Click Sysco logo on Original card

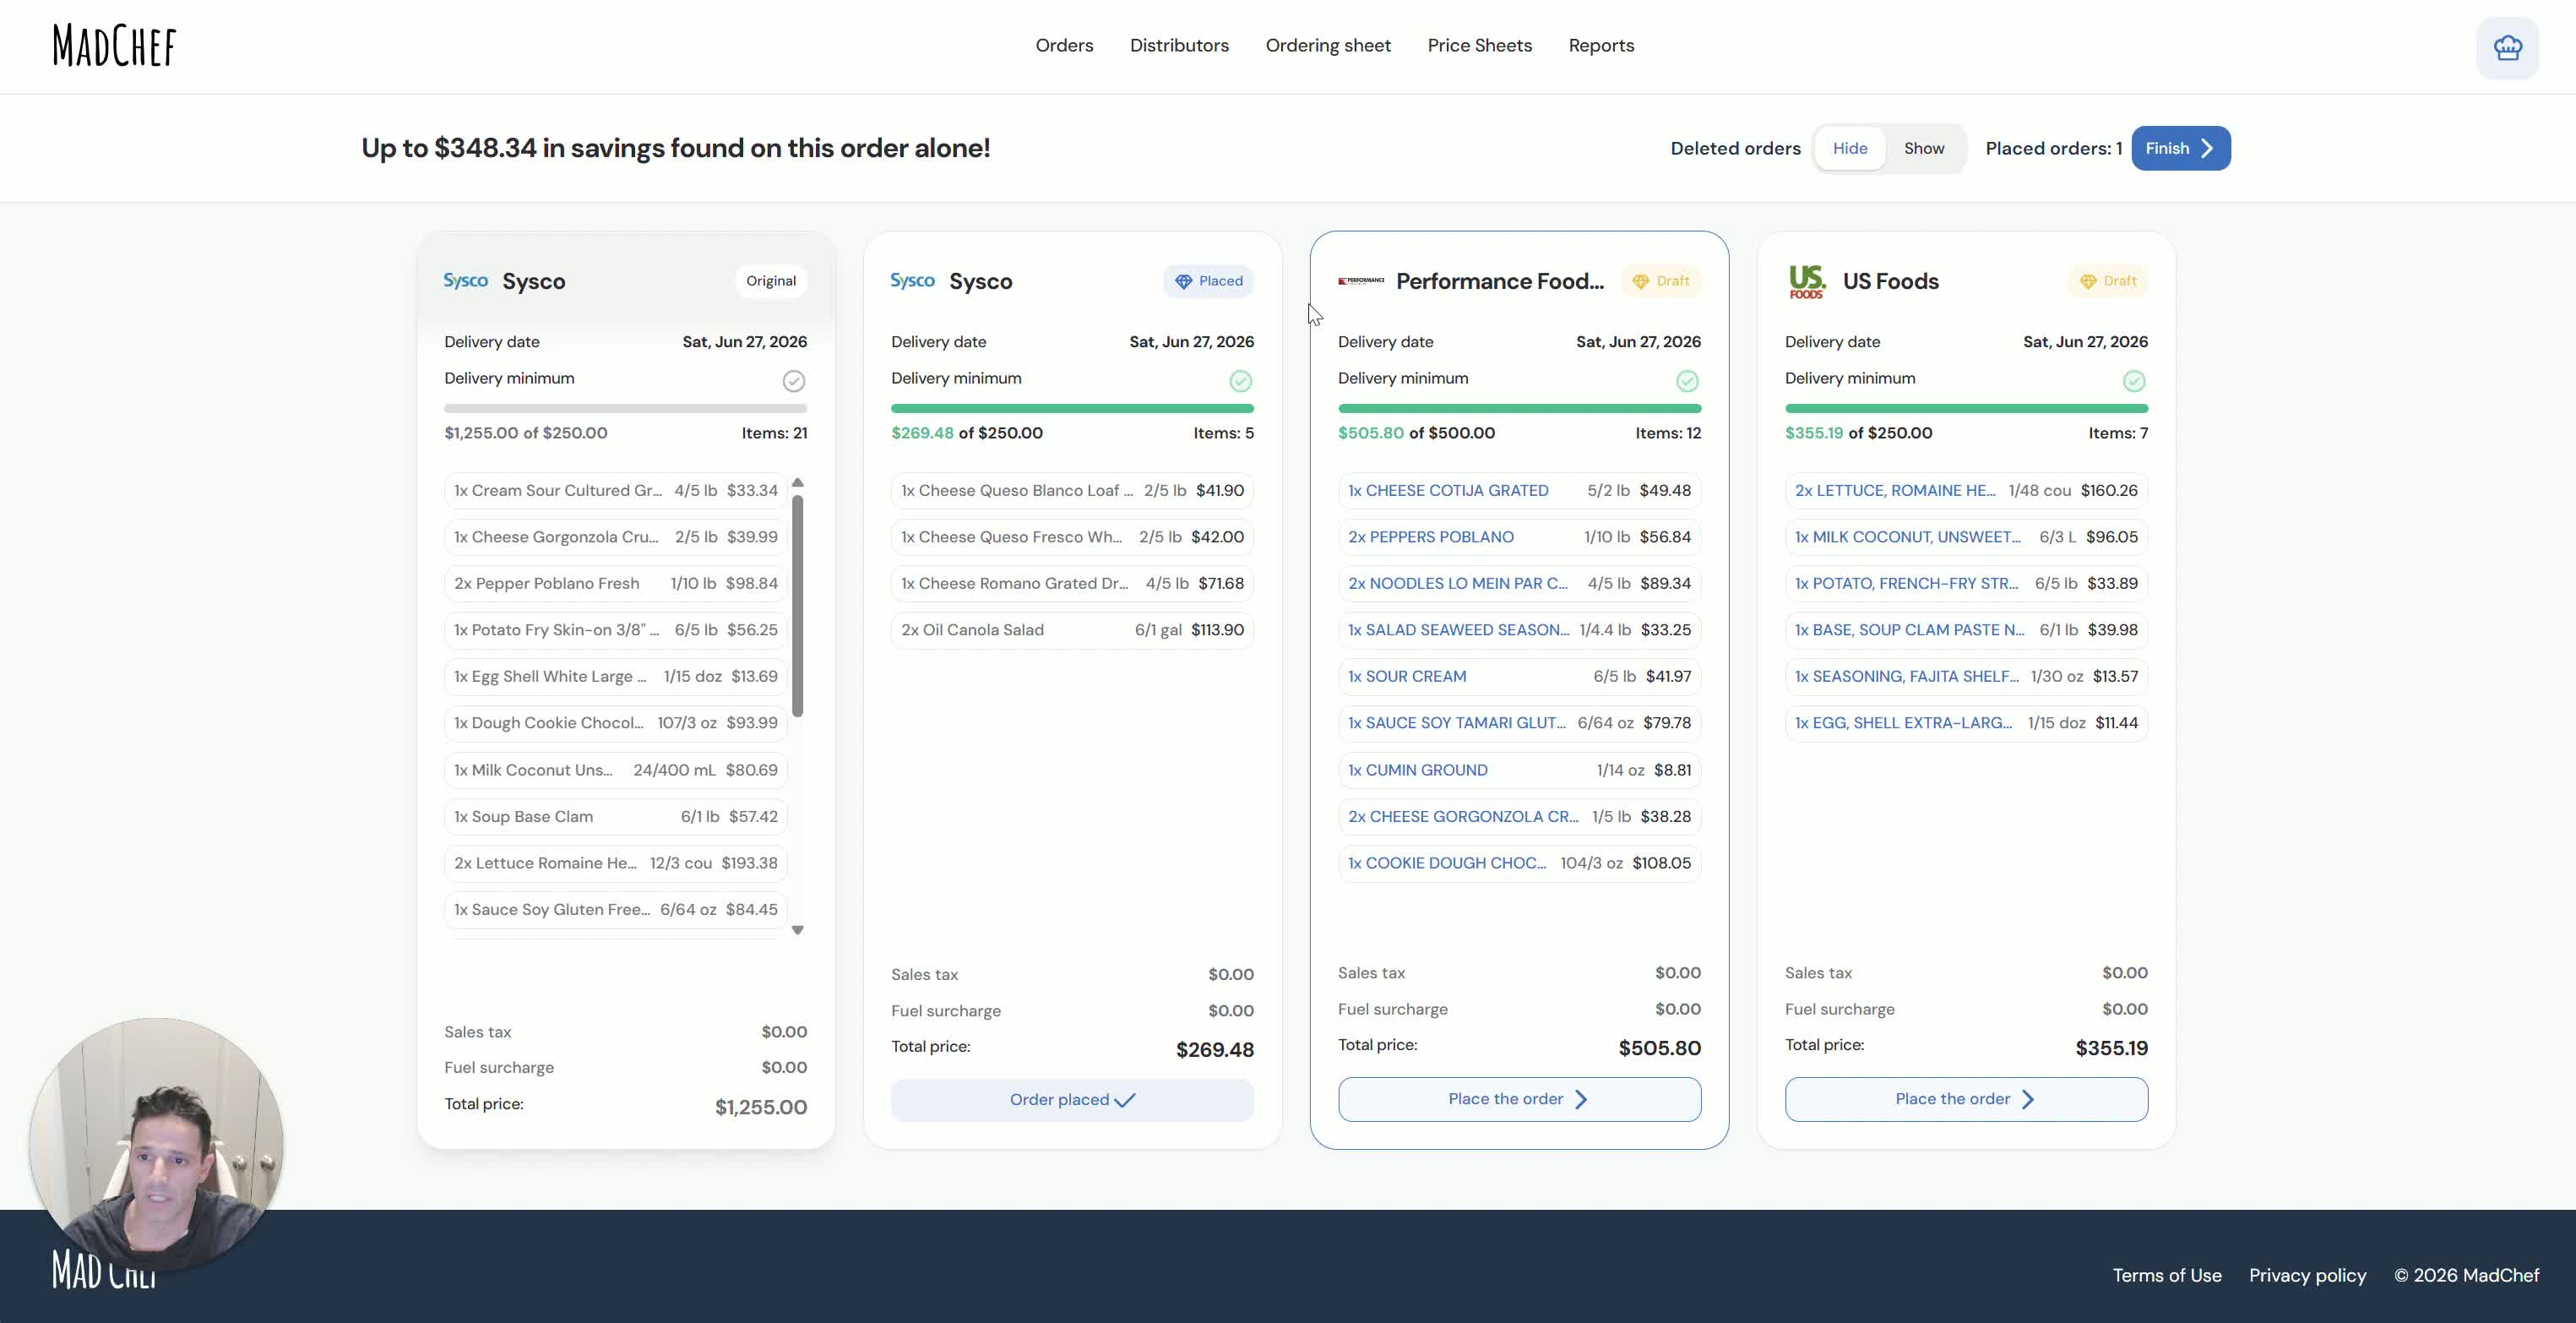(x=466, y=281)
